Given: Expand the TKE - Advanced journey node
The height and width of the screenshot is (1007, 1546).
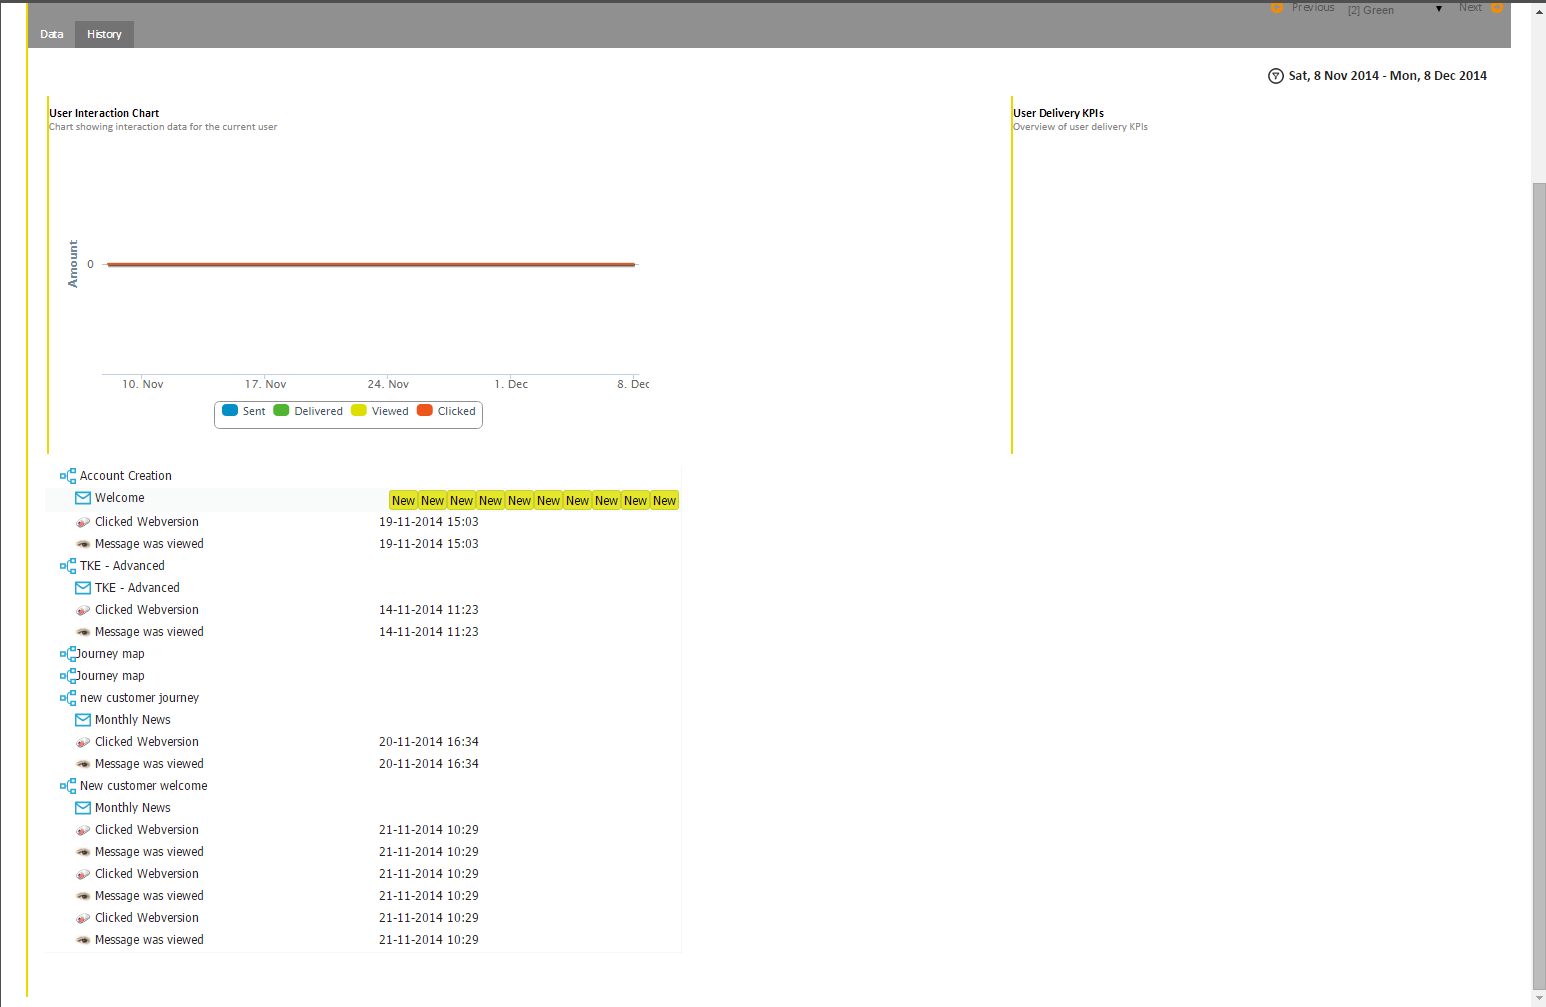Looking at the screenshot, I should 62,566.
